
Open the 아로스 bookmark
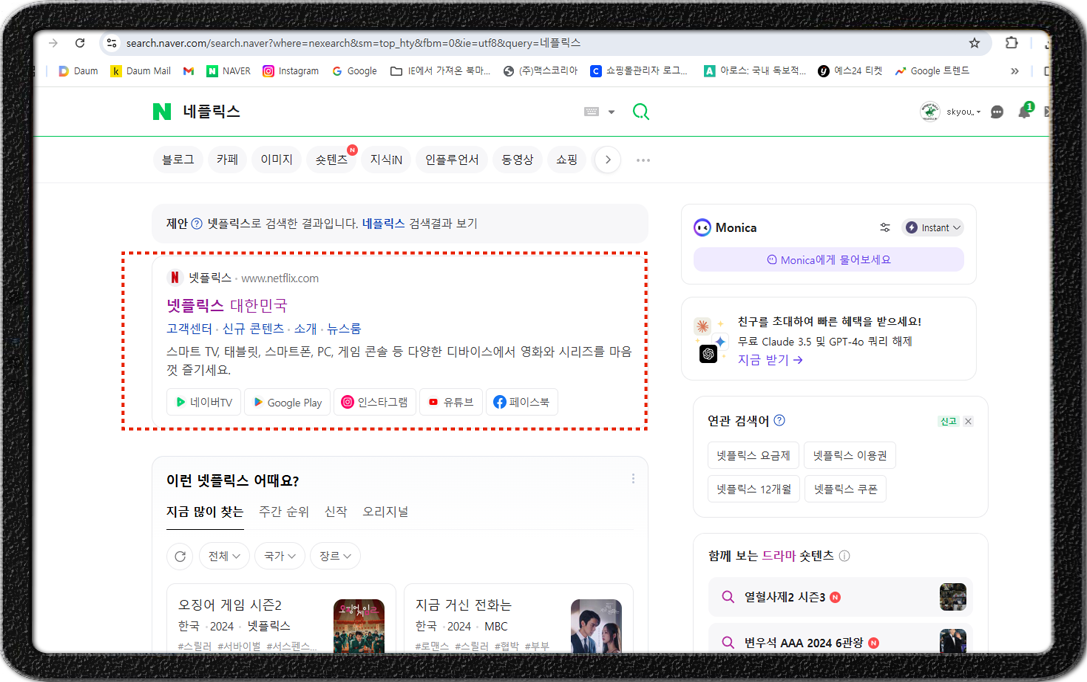(x=754, y=71)
